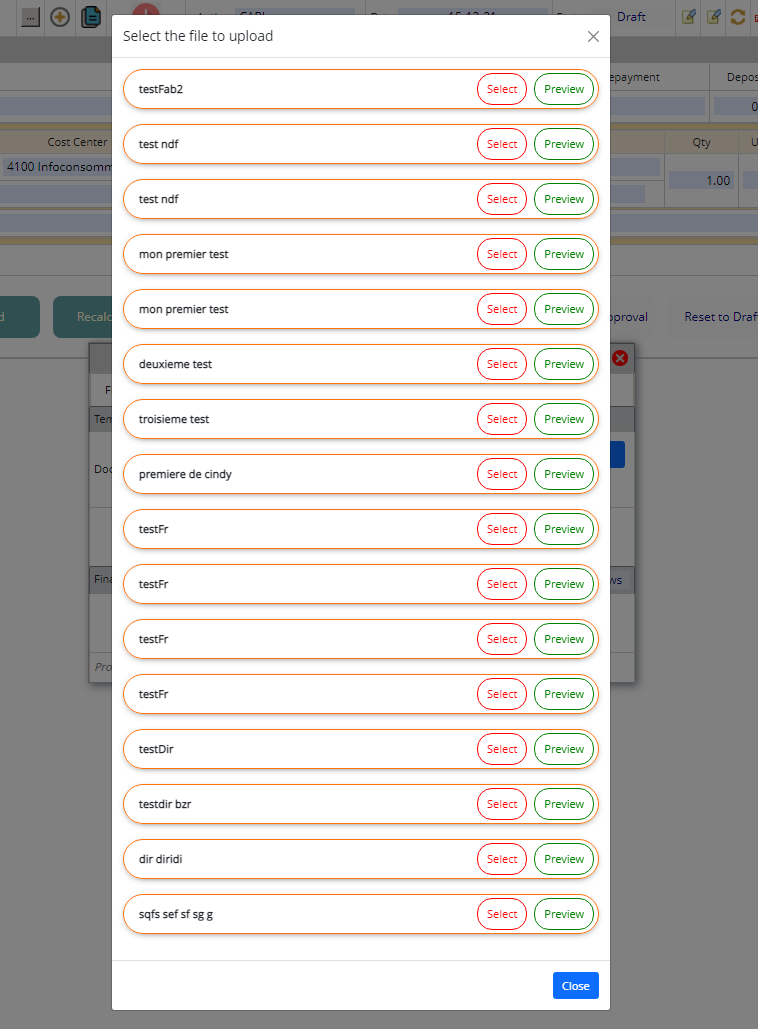This screenshot has height=1029, width=758.
Task: Dismiss the upload dialog with the X icon
Action: 593,36
